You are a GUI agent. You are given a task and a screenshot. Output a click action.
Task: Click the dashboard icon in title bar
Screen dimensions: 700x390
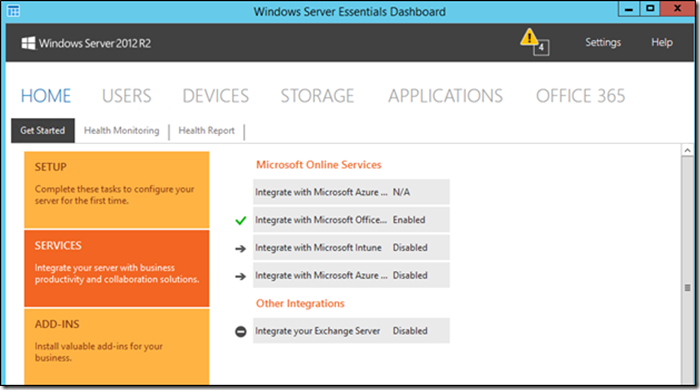click(13, 11)
